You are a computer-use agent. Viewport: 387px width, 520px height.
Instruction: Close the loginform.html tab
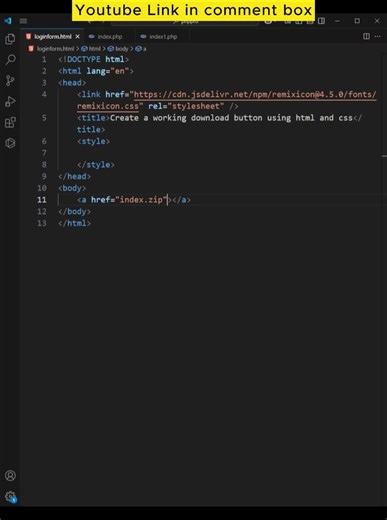77,37
